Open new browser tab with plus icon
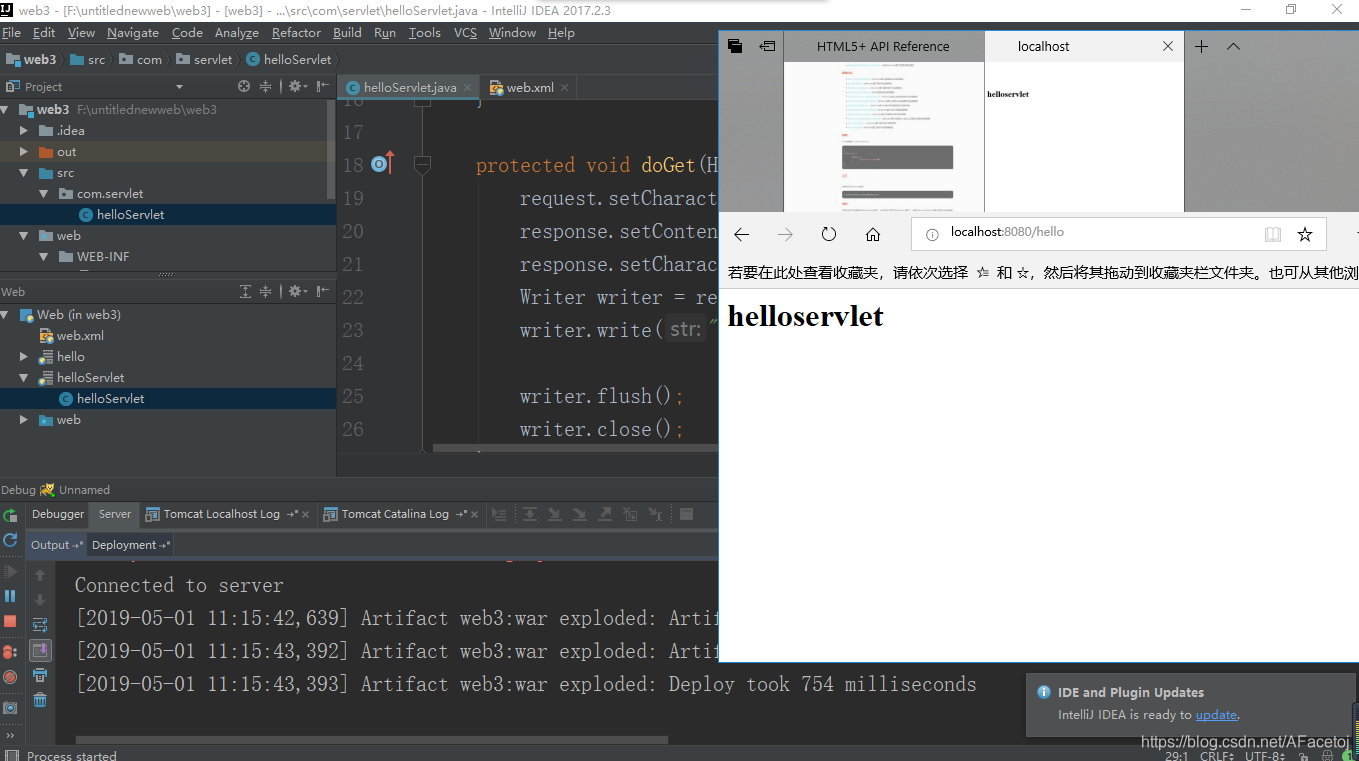Image resolution: width=1359 pixels, height=761 pixels. (1202, 46)
